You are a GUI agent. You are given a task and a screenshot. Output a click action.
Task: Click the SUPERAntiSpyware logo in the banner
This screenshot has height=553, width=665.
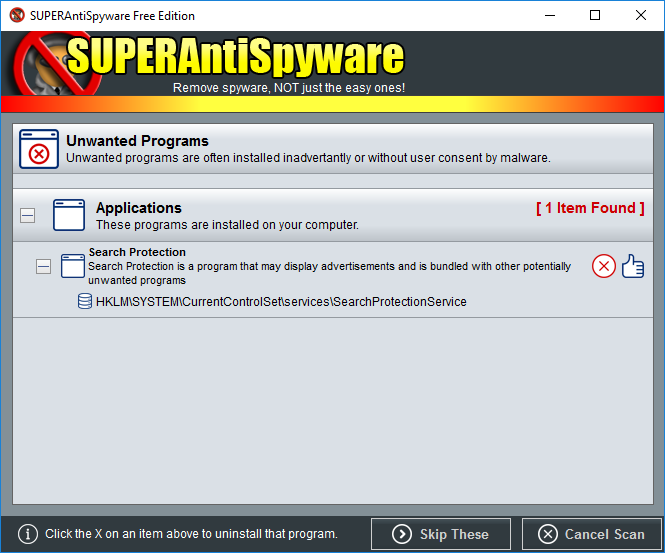tap(210, 63)
